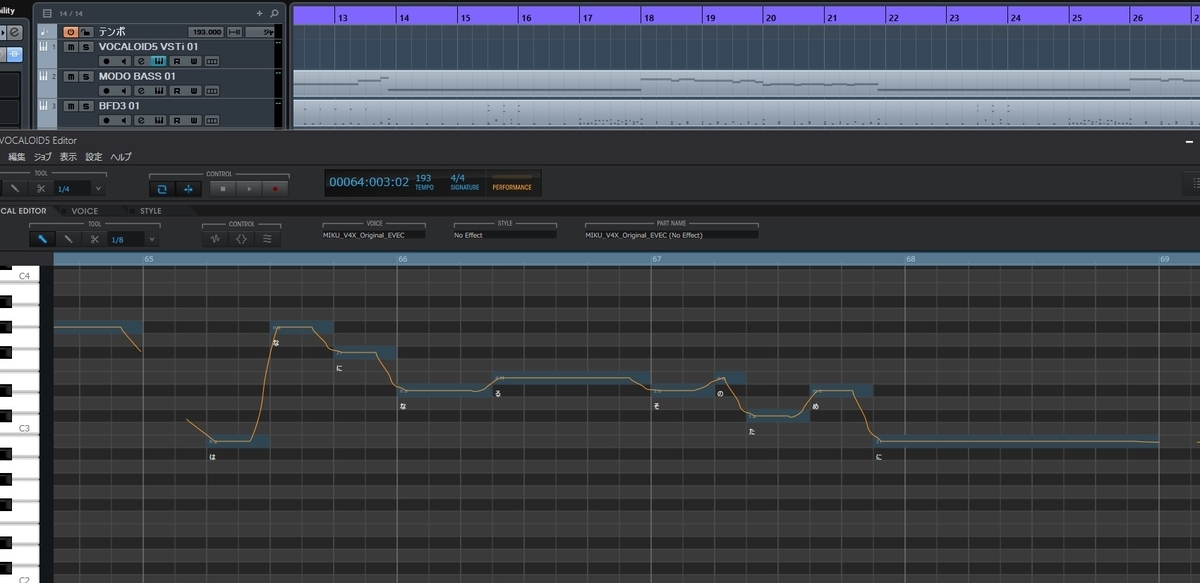Switch to the MUSICAL EDITOR tab
Viewport: 1200px width, 583px height.
24,211
